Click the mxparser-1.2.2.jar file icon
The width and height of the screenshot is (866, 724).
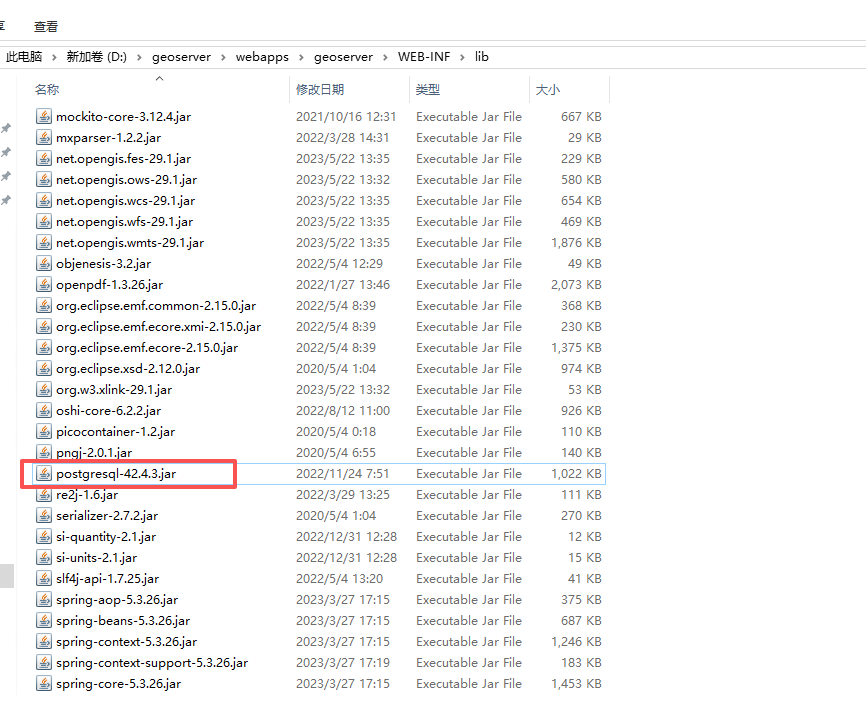(44, 138)
